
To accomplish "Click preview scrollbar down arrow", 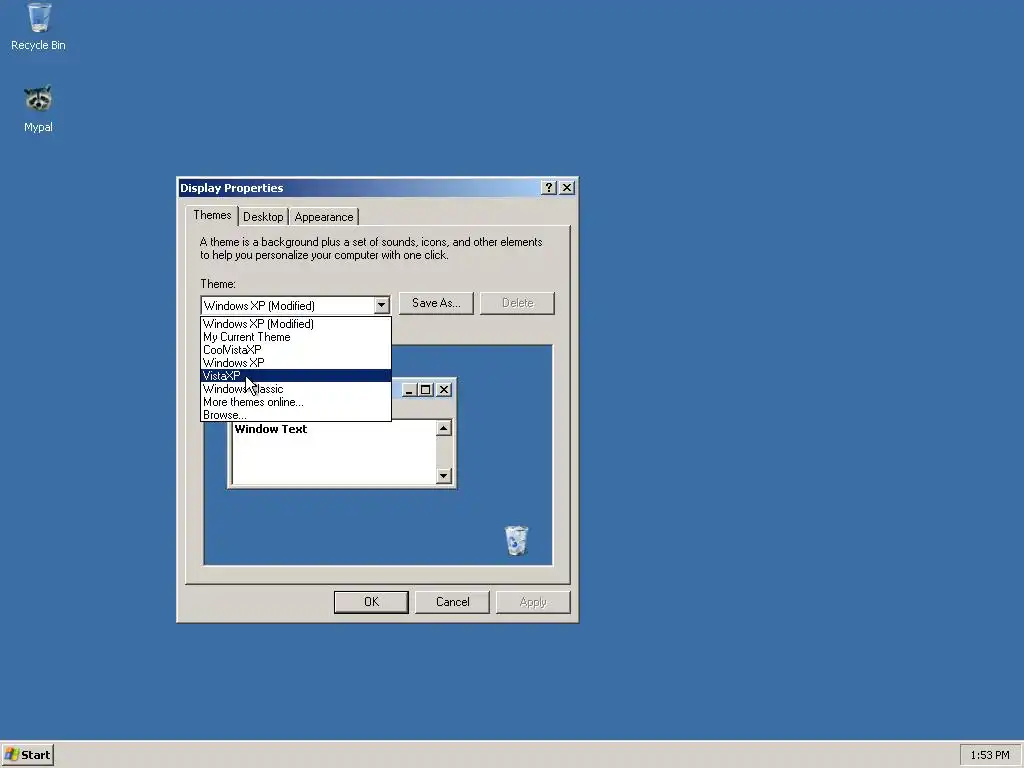I will (x=443, y=475).
